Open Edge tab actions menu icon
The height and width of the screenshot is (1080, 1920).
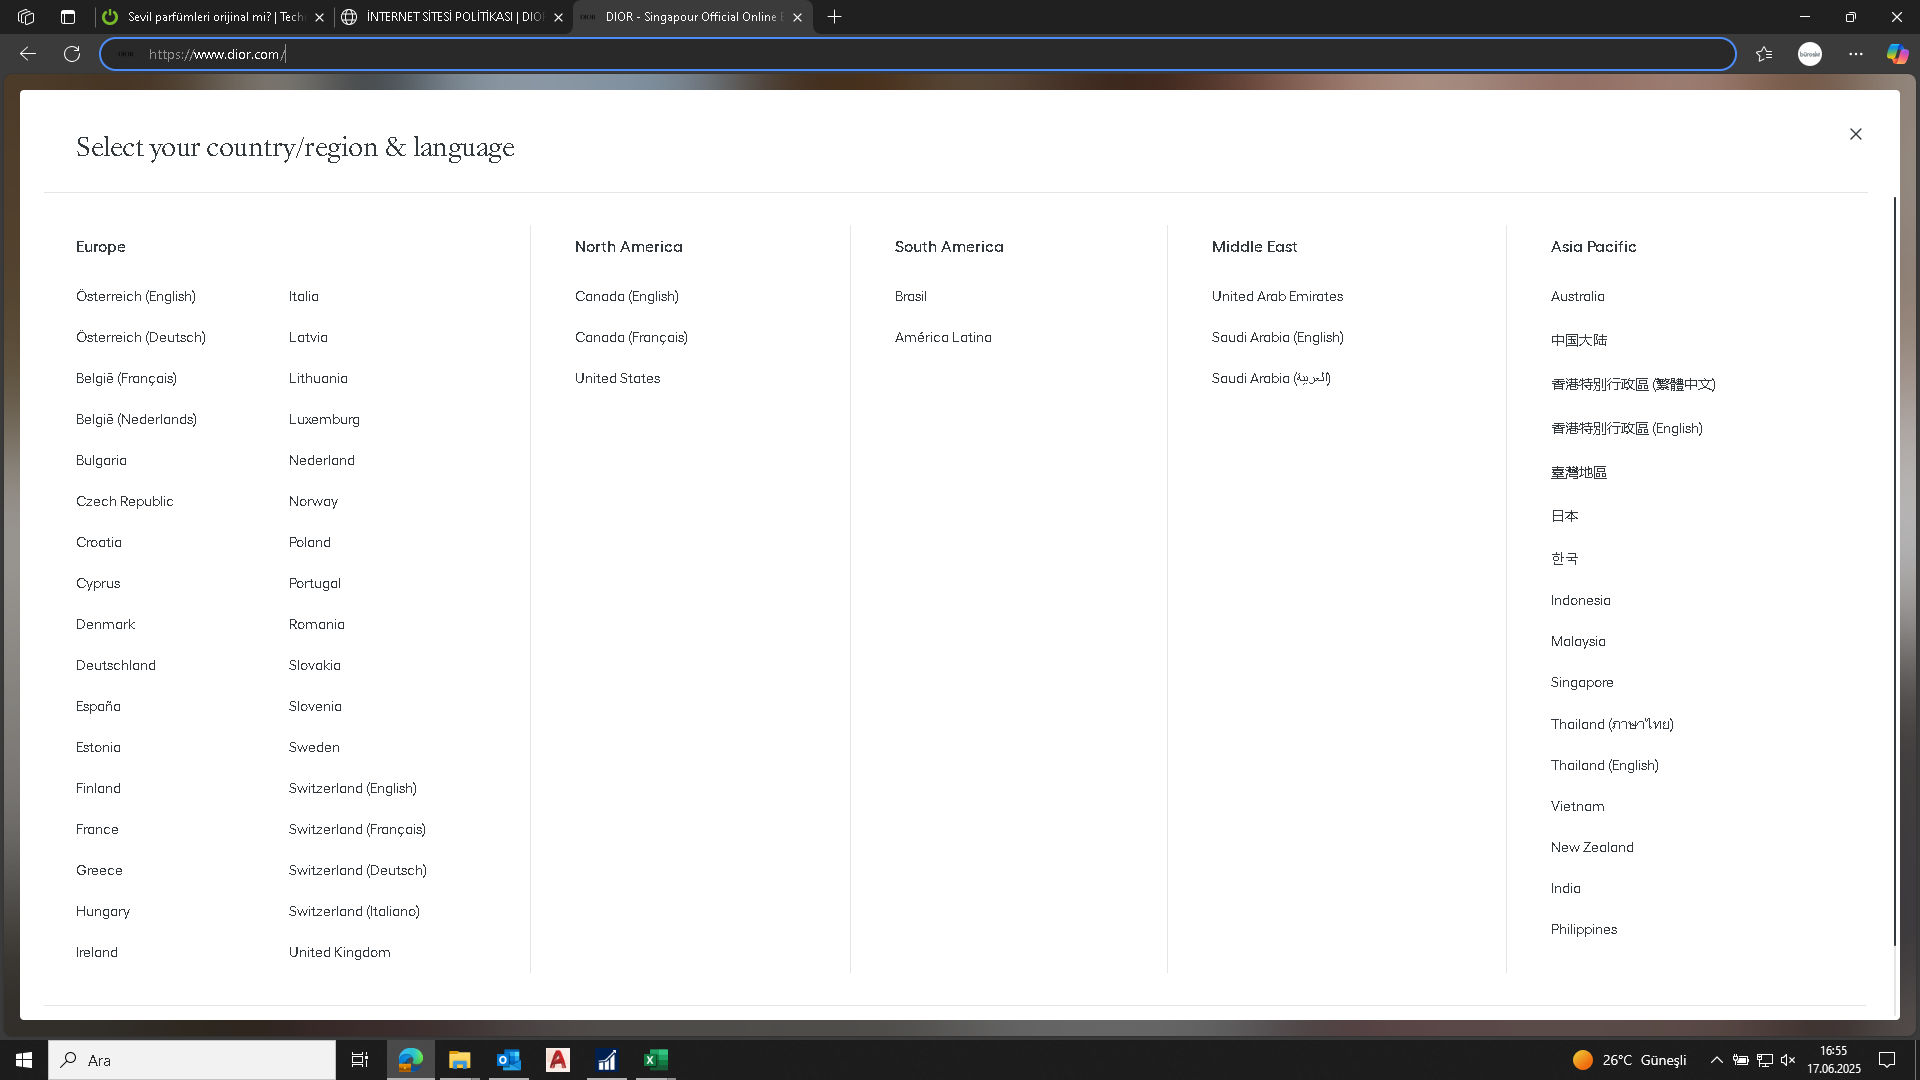pyautogui.click(x=68, y=17)
